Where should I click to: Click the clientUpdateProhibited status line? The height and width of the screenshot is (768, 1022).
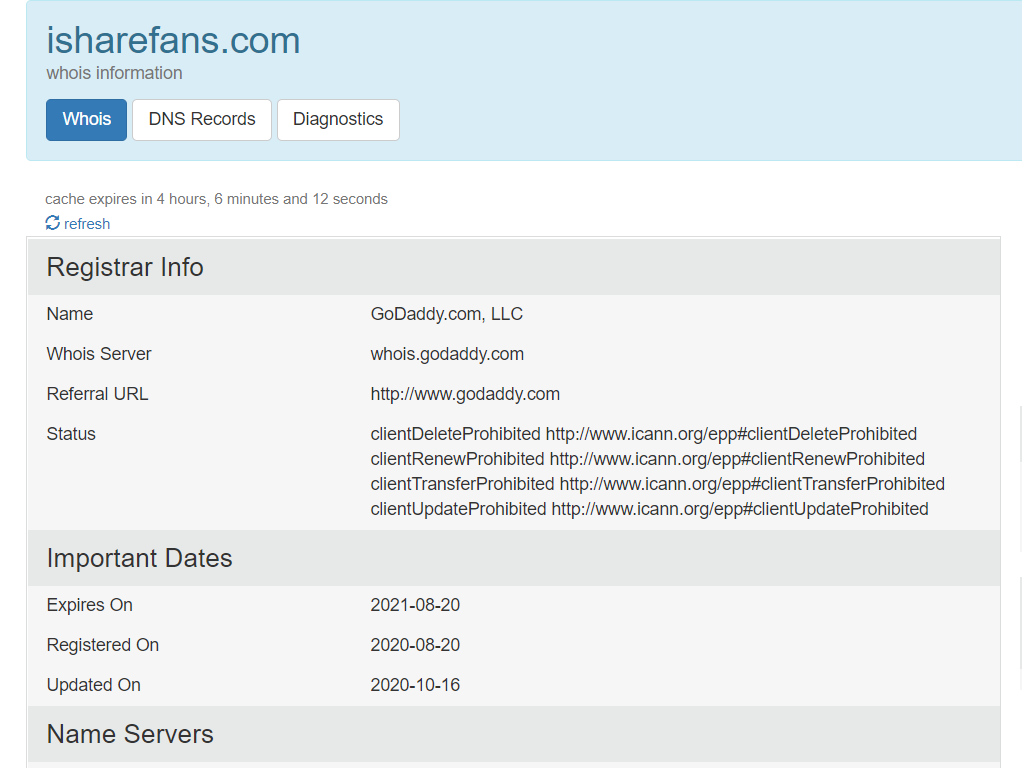pyautogui.click(x=649, y=509)
